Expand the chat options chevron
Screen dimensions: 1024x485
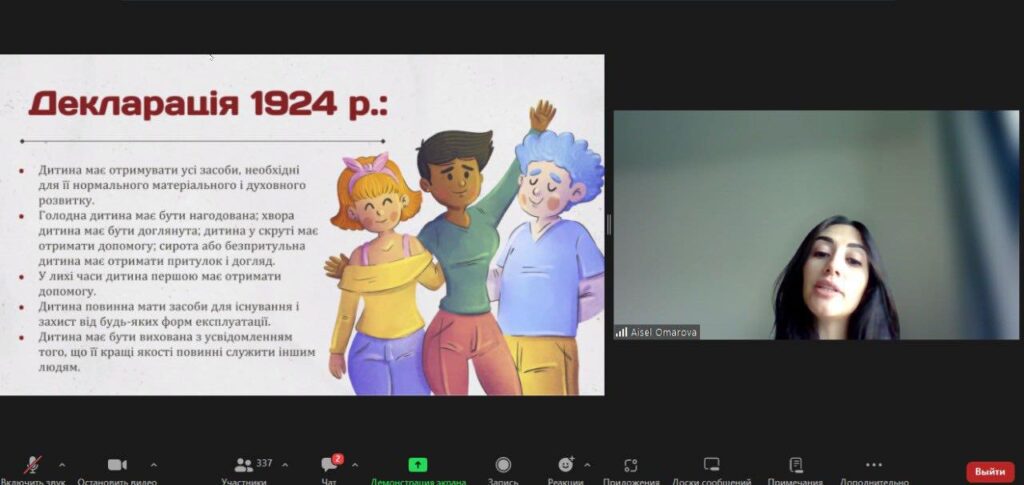point(355,465)
